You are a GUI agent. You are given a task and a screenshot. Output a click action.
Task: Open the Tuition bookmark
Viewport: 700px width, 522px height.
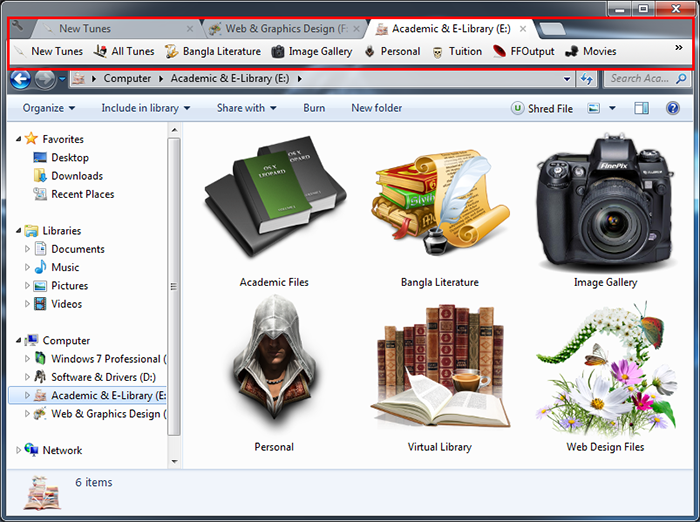click(457, 51)
